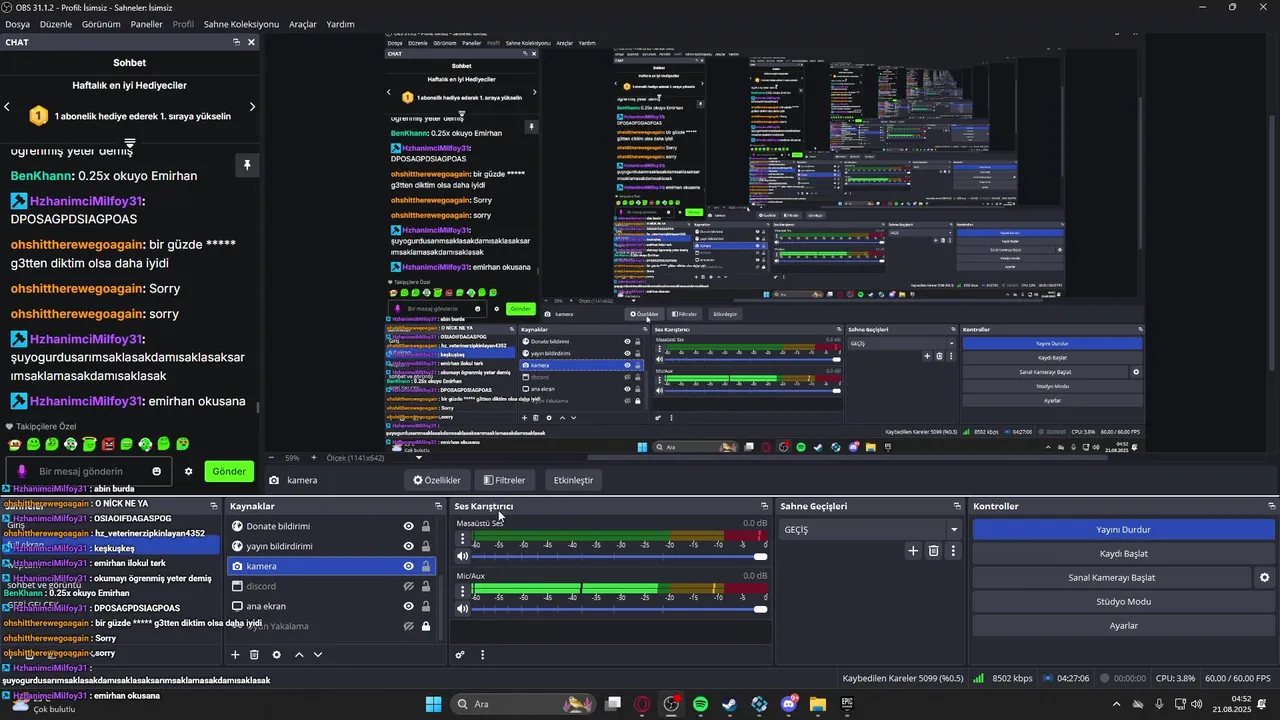Mute Mic/Aux speaker icon

[462, 609]
